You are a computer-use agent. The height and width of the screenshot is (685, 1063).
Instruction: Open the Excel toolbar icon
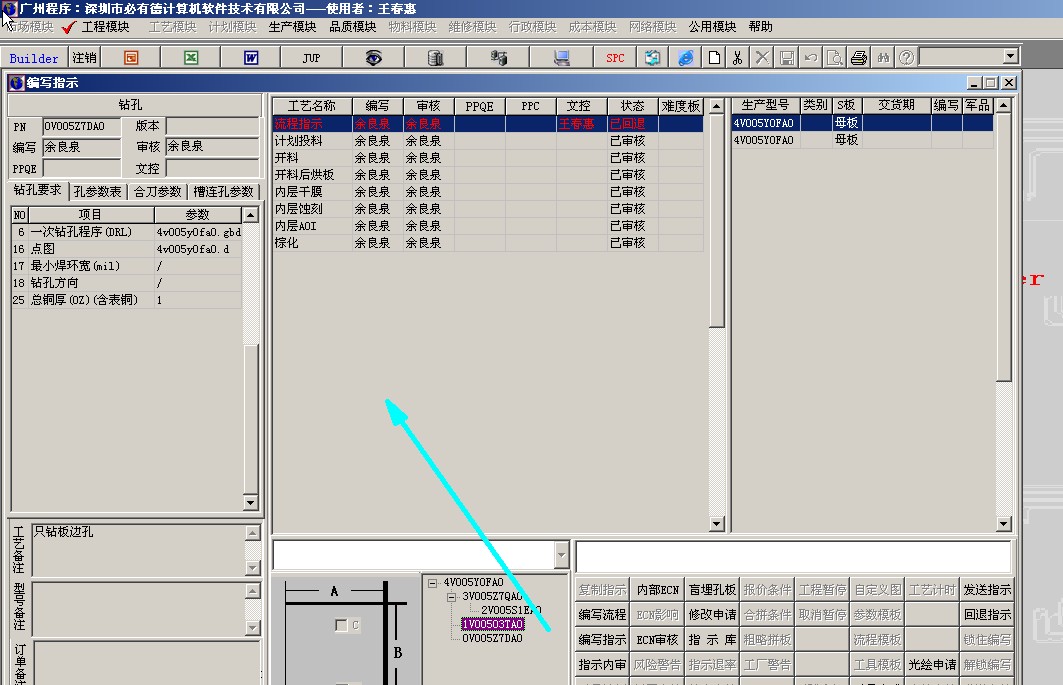click(x=191, y=58)
